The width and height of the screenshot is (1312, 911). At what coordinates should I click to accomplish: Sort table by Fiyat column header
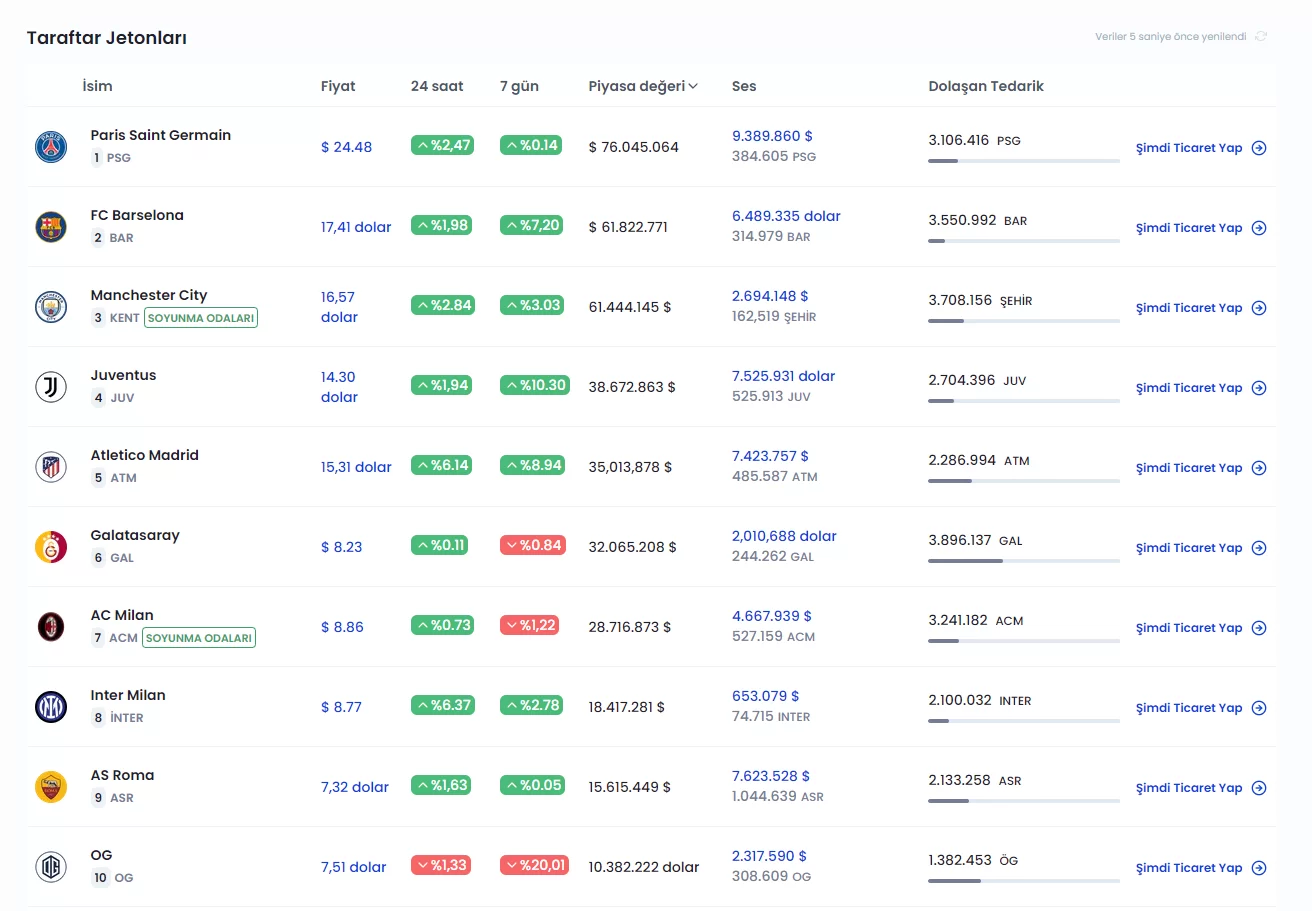coord(338,86)
